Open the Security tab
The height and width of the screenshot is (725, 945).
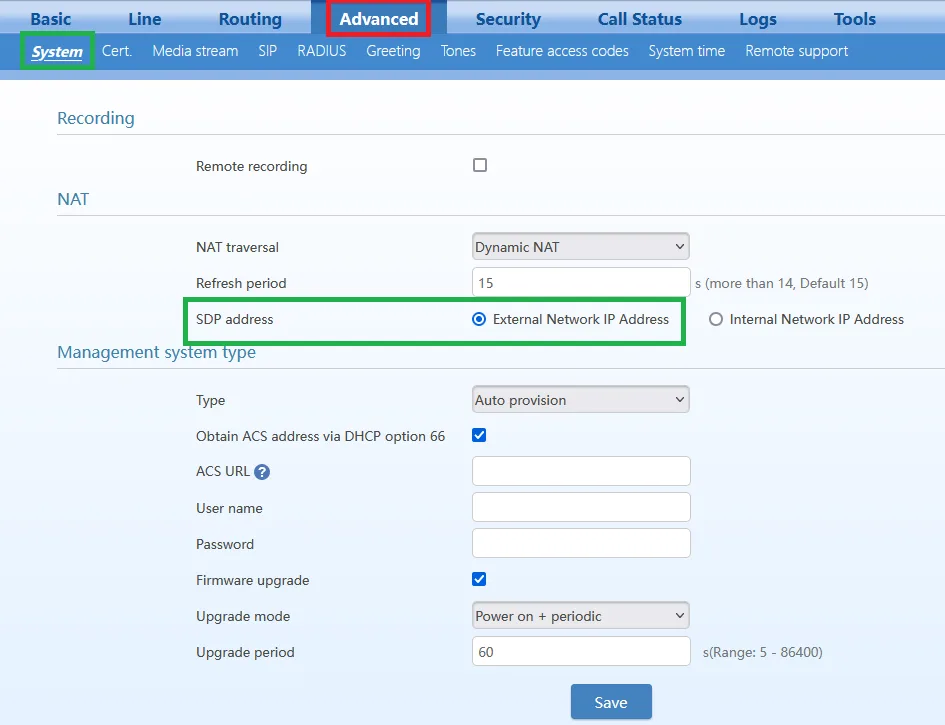pyautogui.click(x=508, y=19)
